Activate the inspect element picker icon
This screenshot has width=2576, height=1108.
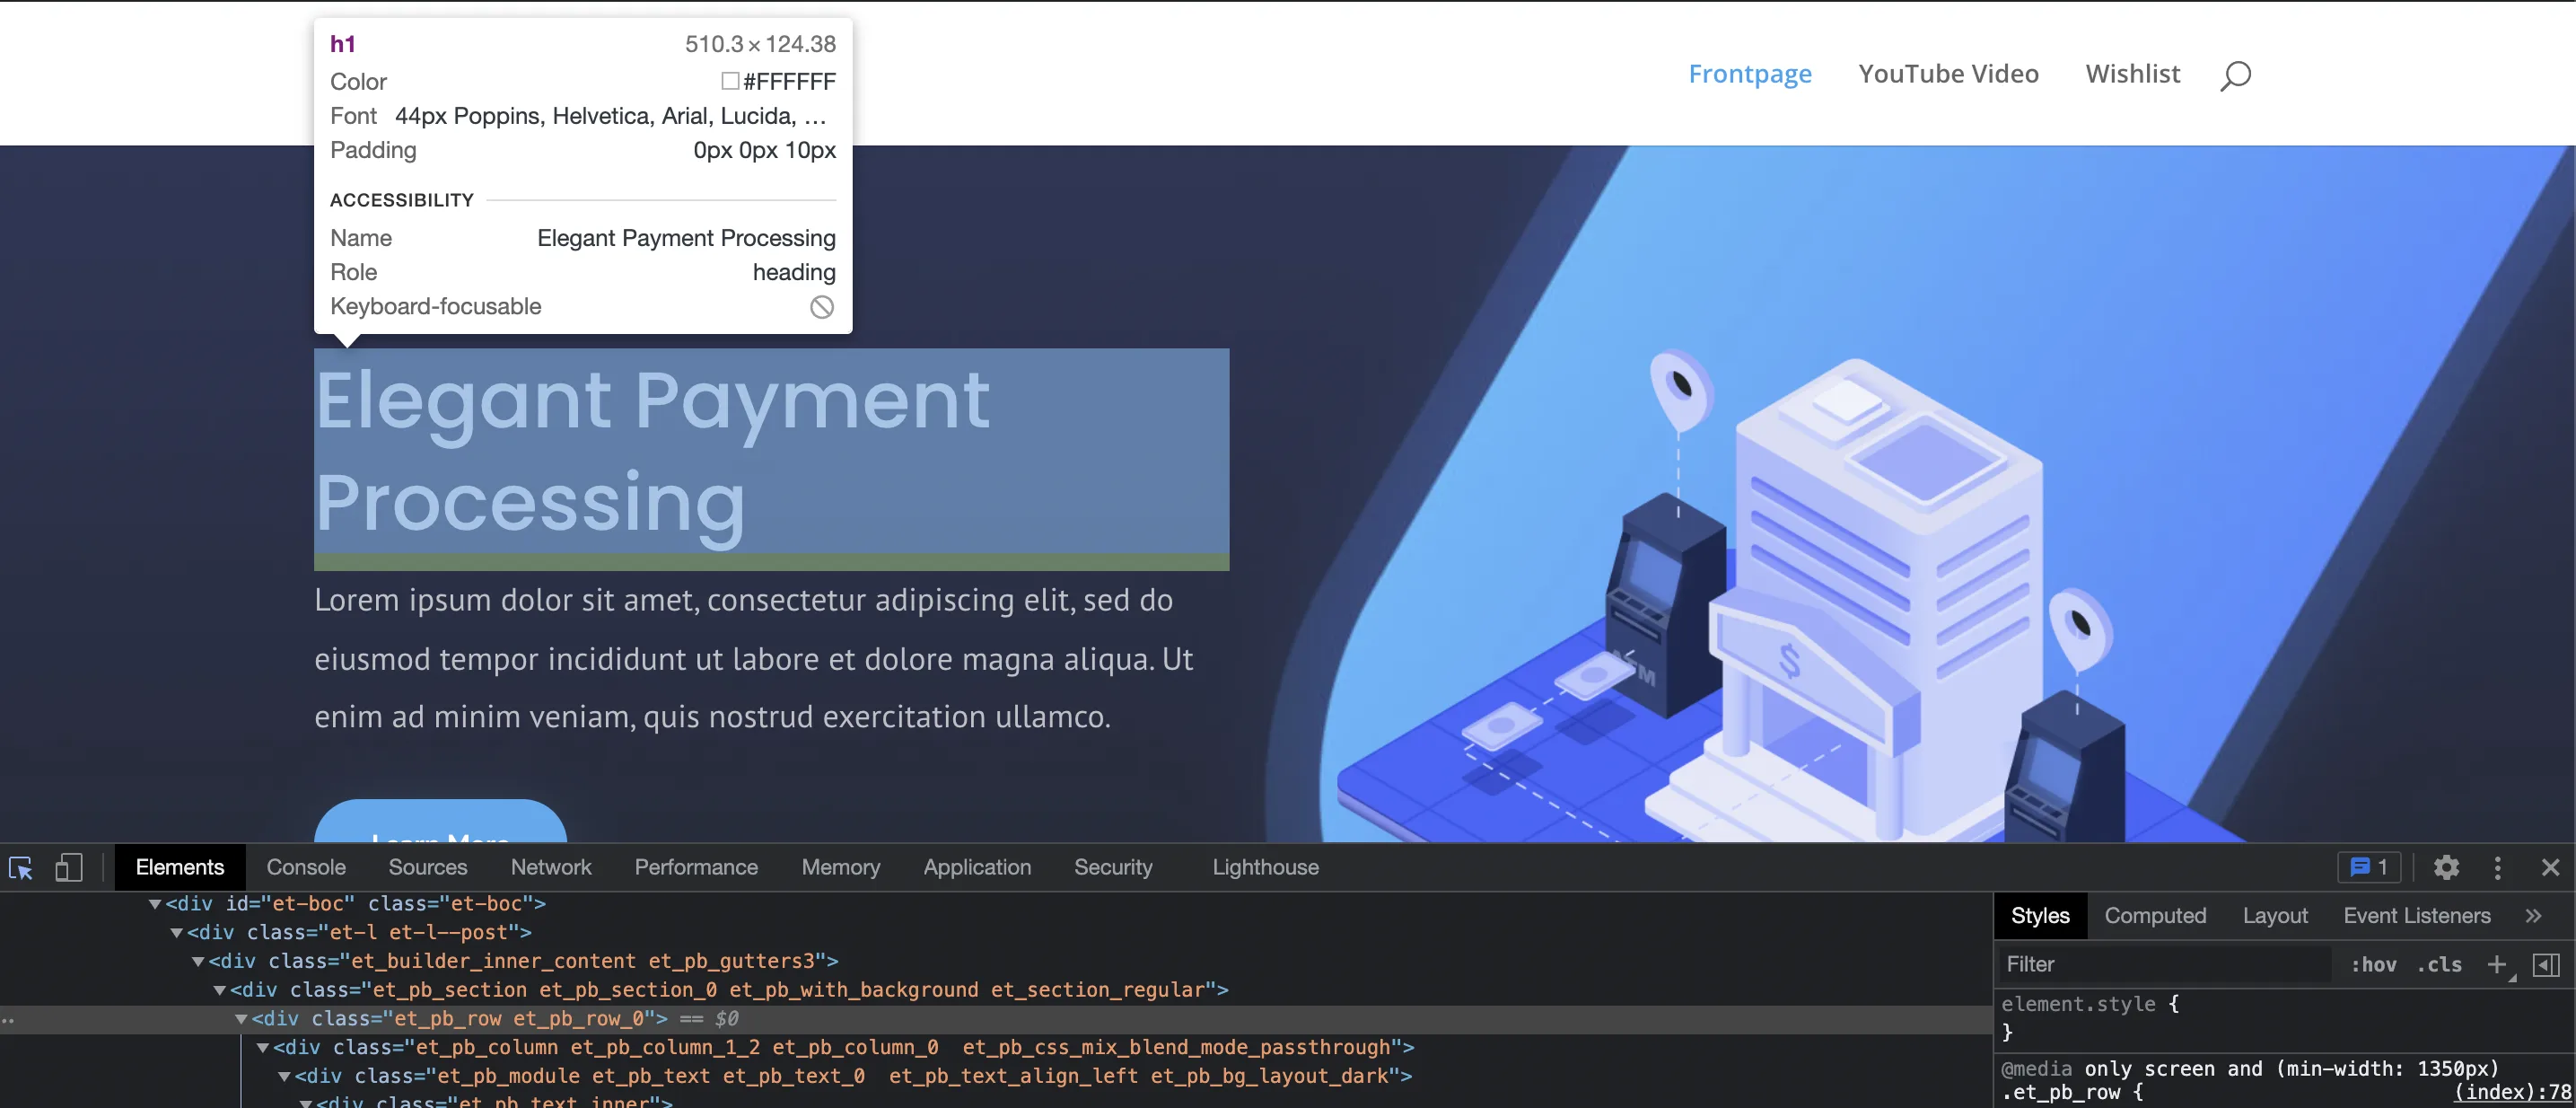(x=21, y=867)
